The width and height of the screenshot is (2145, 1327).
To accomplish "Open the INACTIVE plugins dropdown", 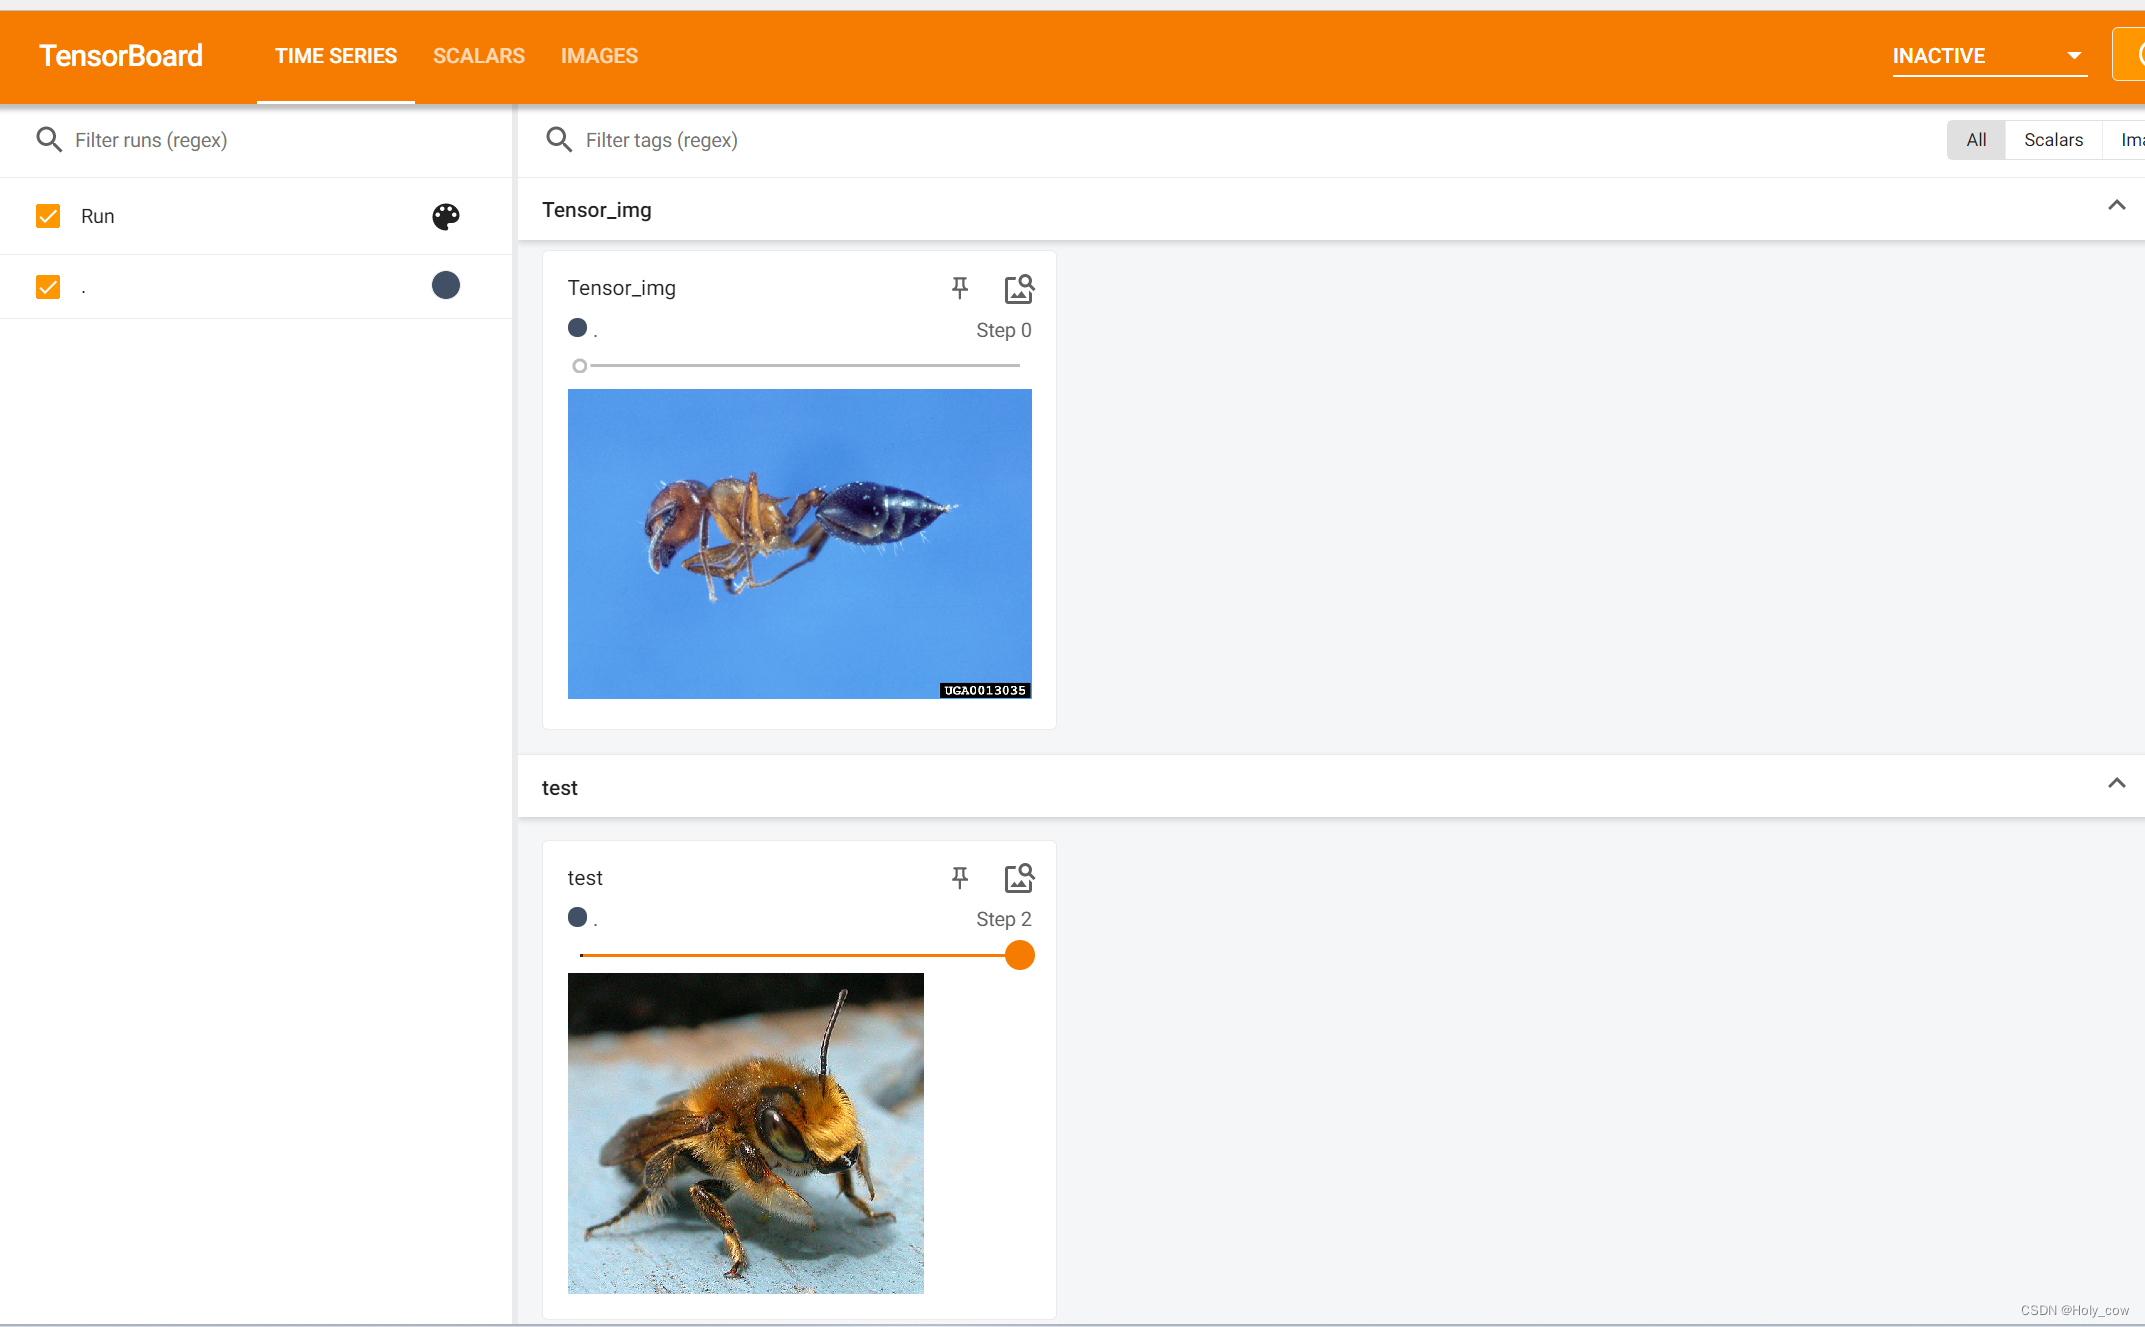I will click(1988, 56).
